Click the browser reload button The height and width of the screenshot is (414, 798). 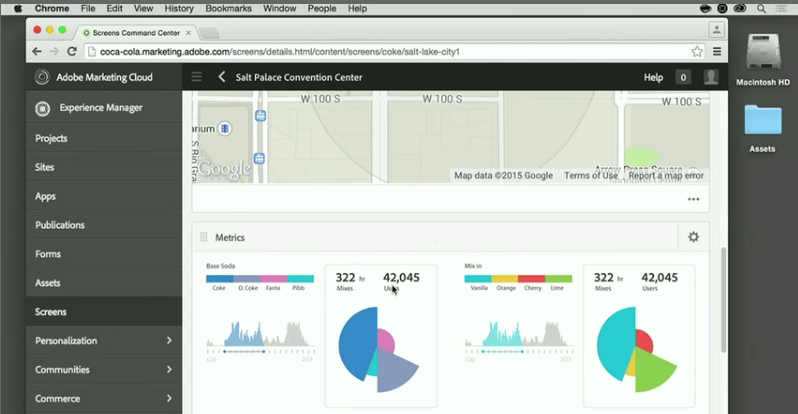(x=73, y=51)
